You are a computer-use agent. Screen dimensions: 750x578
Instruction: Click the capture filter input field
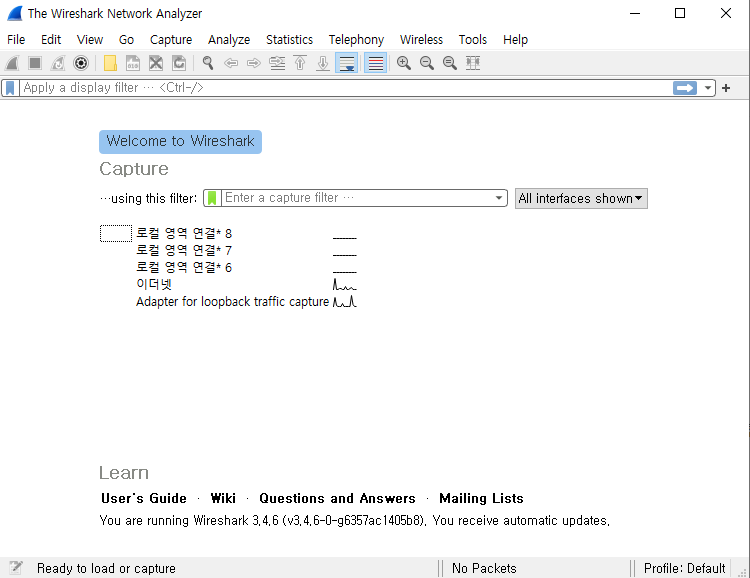[x=356, y=198]
